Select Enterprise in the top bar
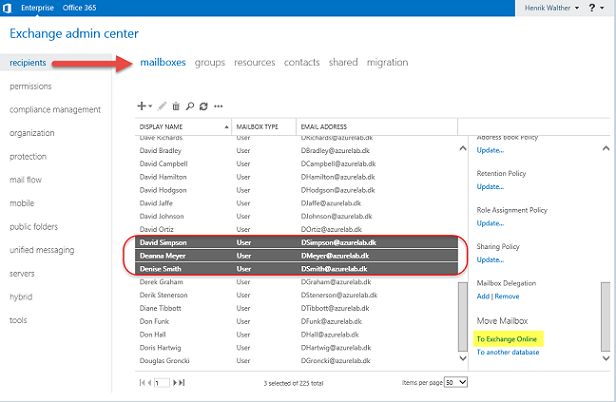 tap(37, 8)
